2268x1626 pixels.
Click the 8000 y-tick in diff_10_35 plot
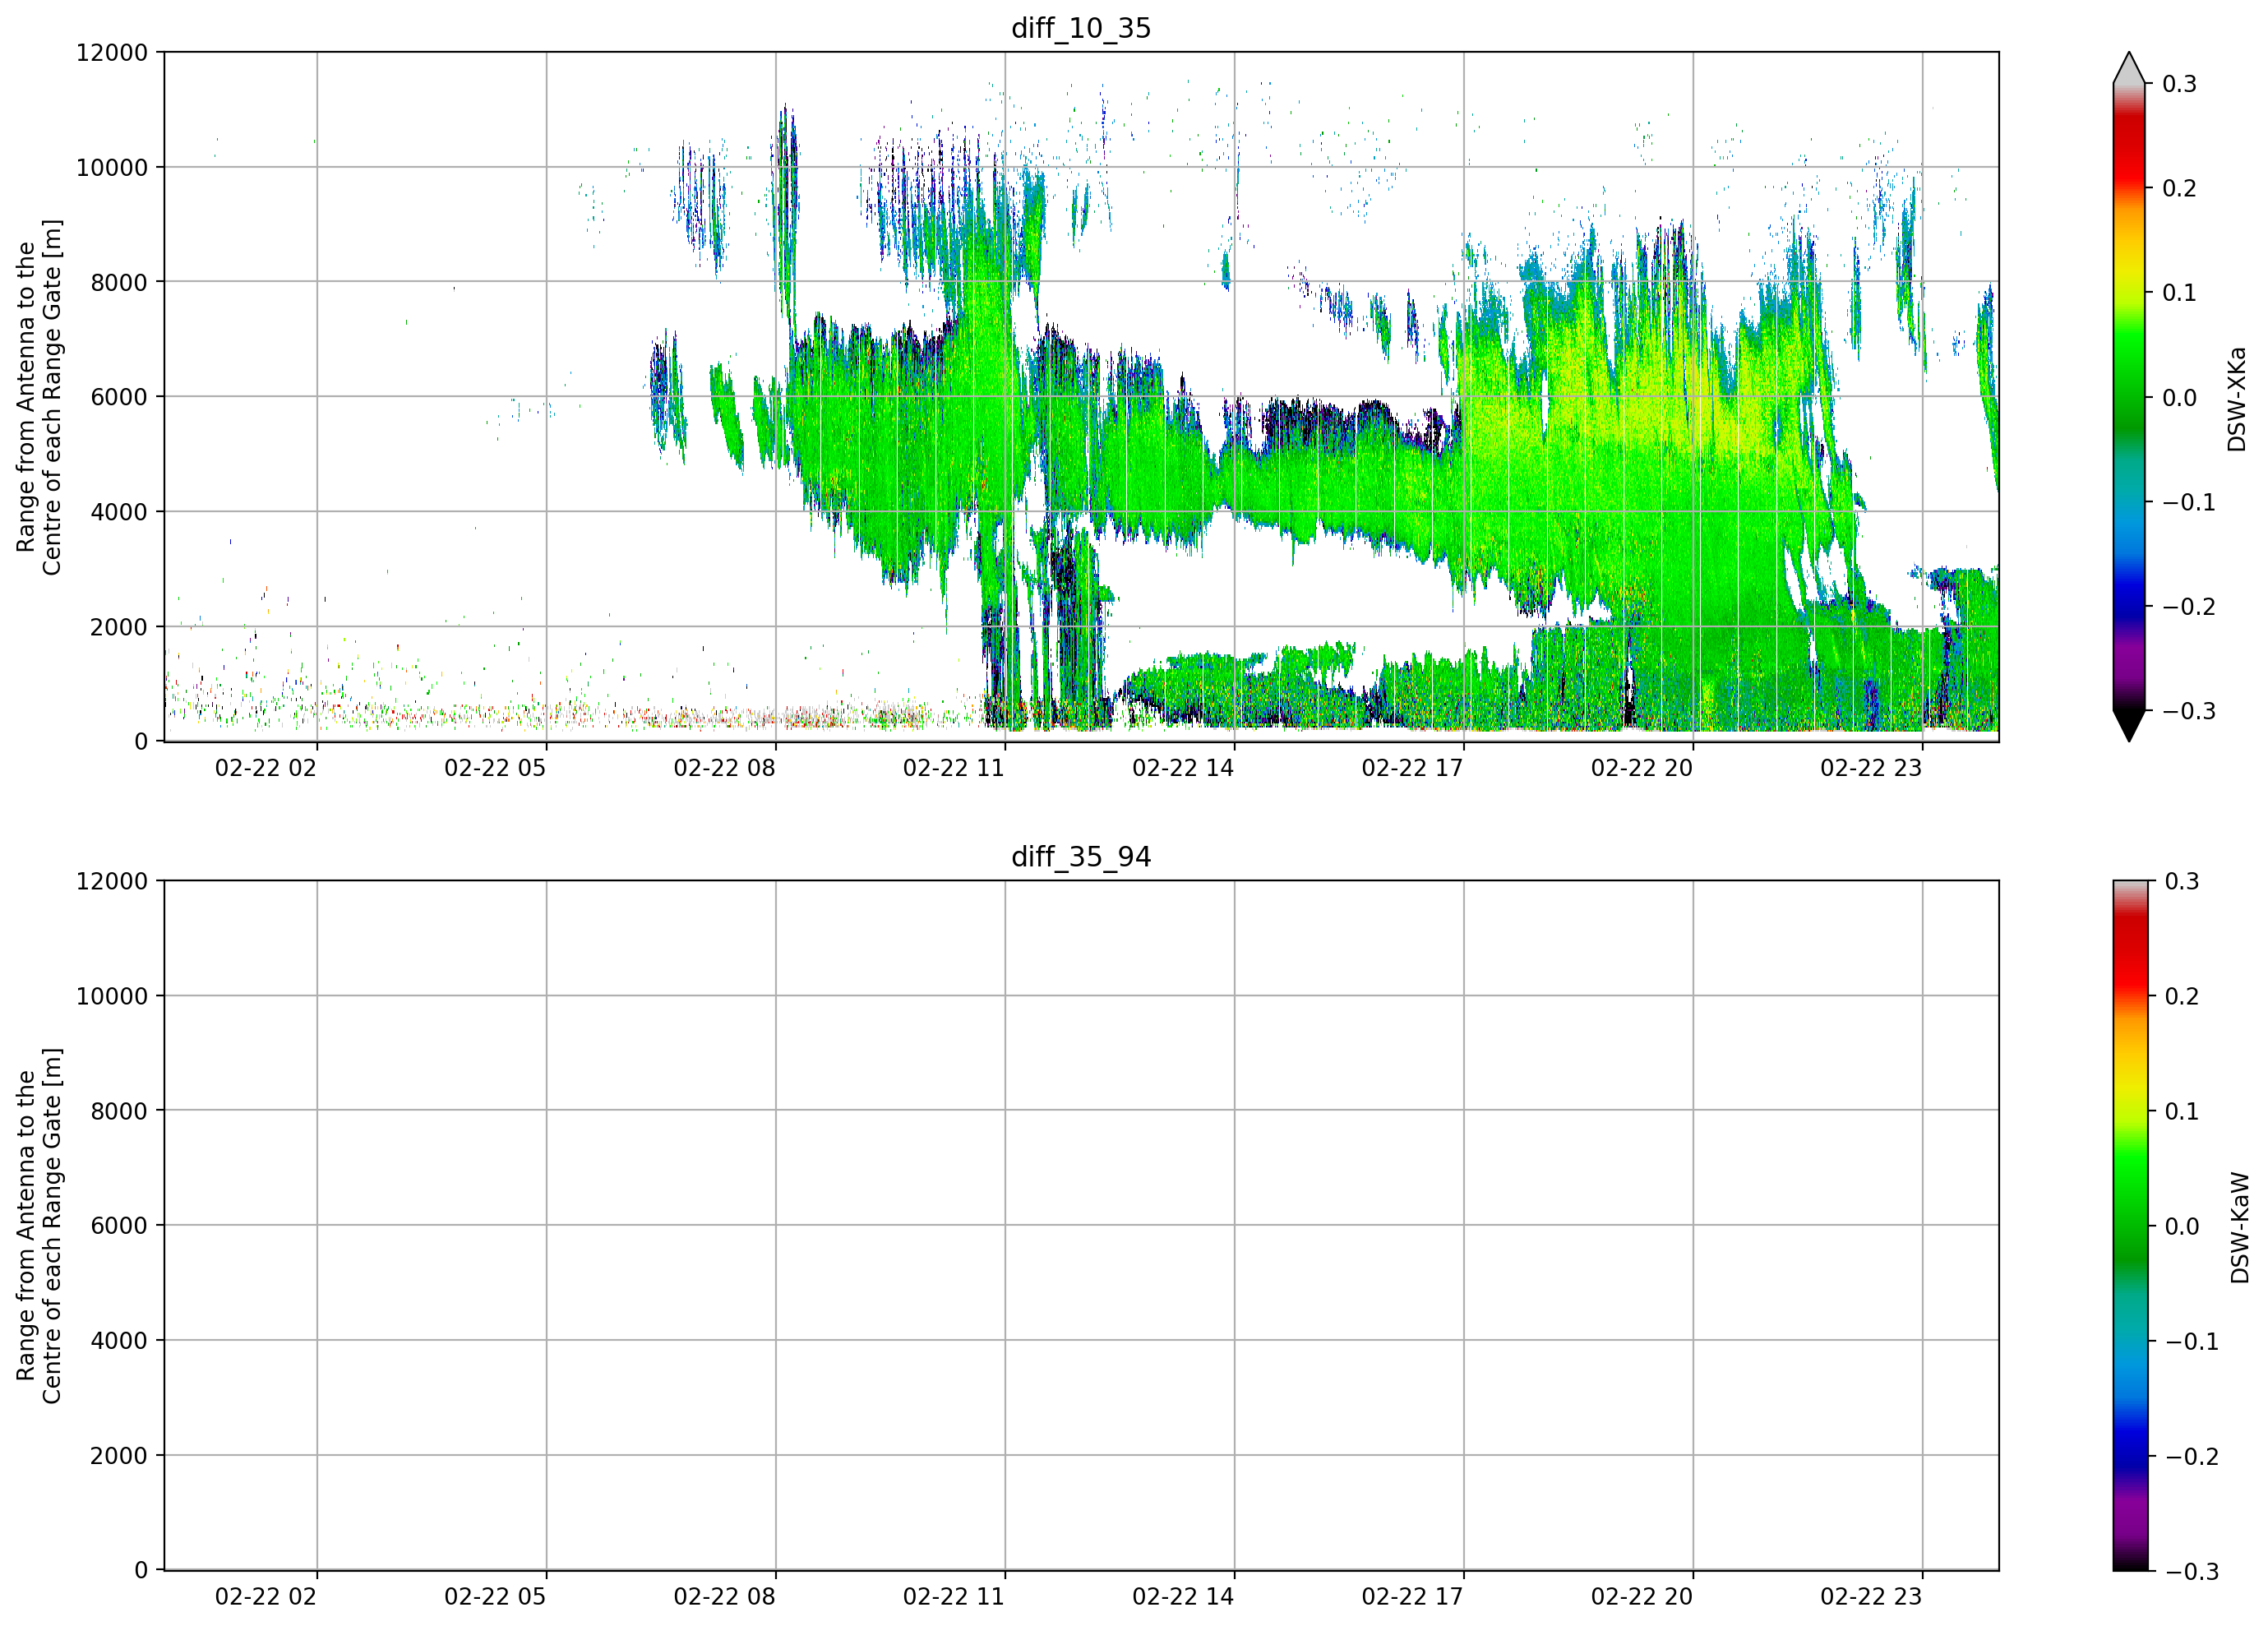coord(119,282)
